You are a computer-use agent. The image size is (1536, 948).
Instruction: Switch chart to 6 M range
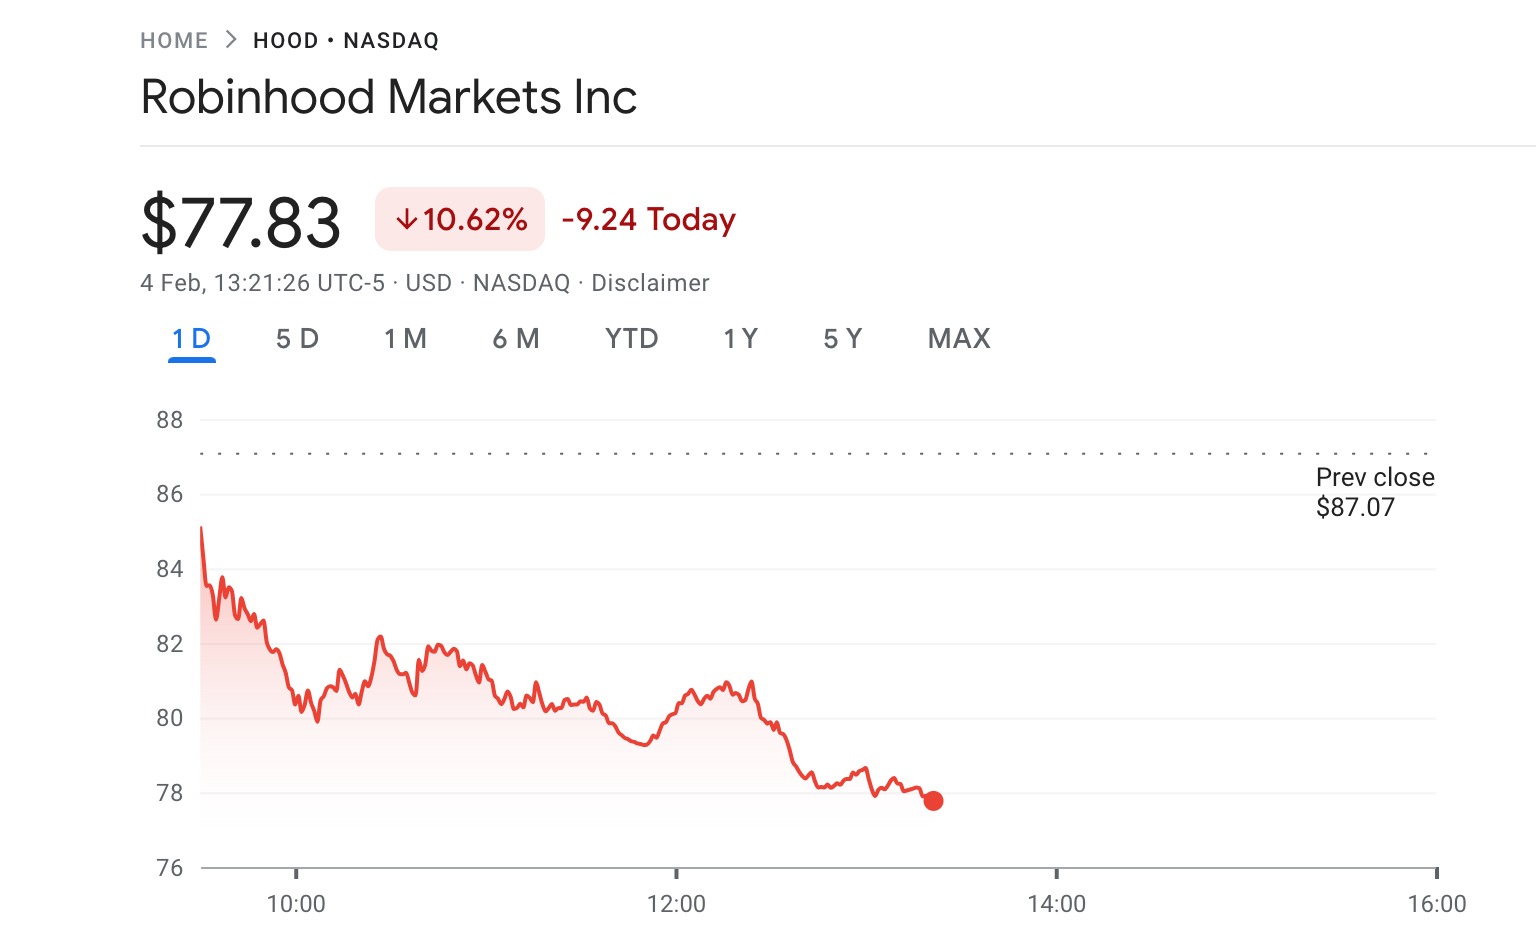pos(516,339)
